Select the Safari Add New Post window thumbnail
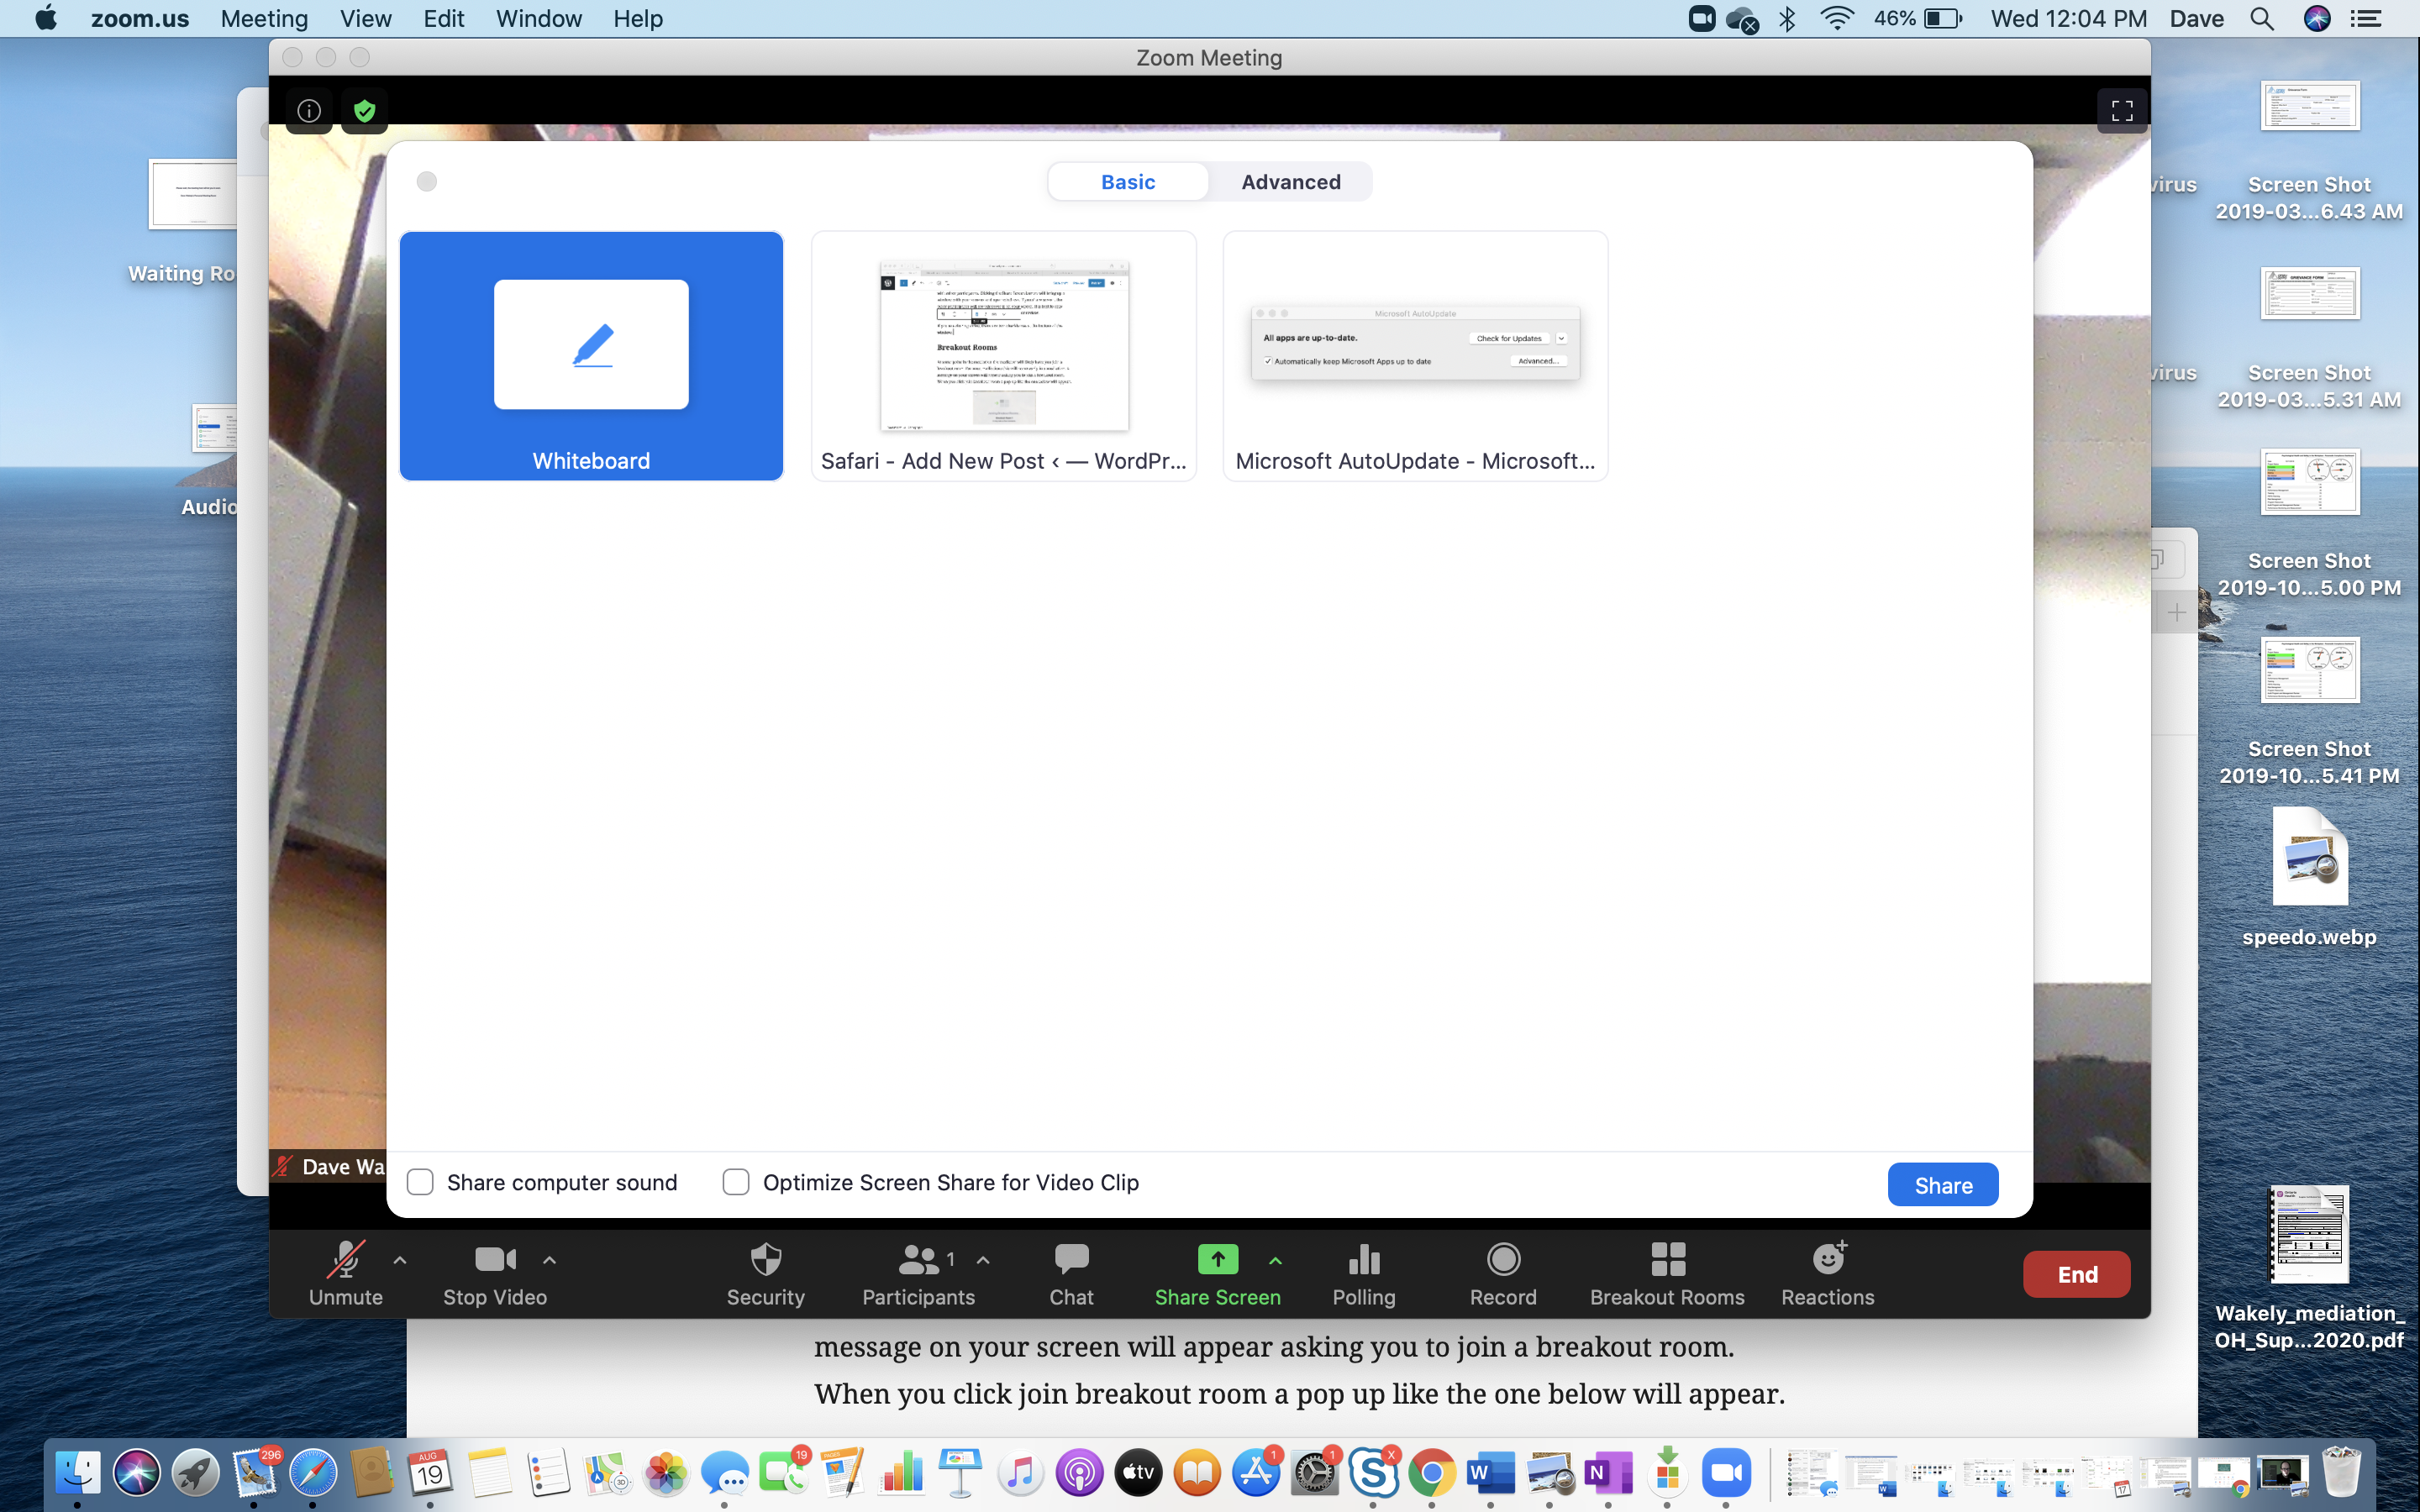The width and height of the screenshot is (2420, 1512). pyautogui.click(x=1003, y=356)
